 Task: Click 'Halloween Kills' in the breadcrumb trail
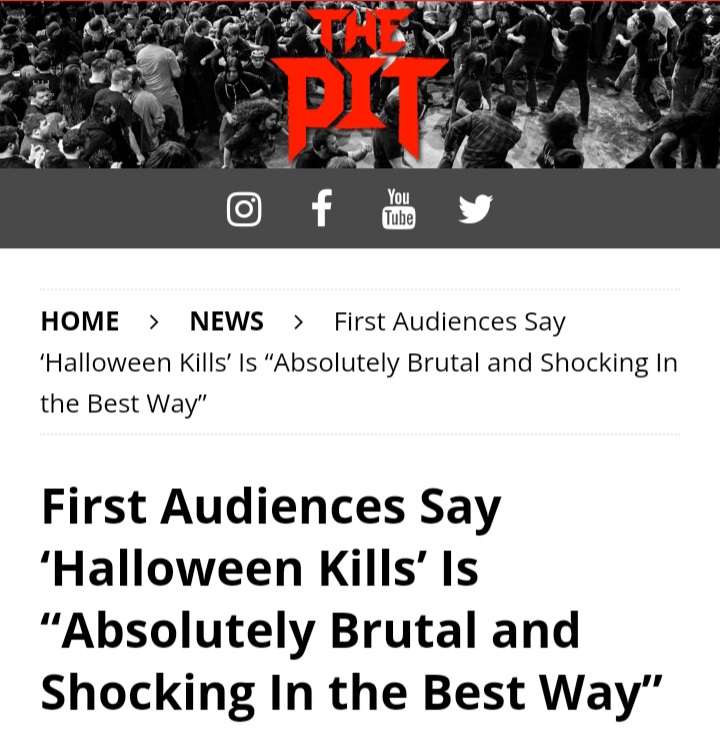(x=136, y=363)
